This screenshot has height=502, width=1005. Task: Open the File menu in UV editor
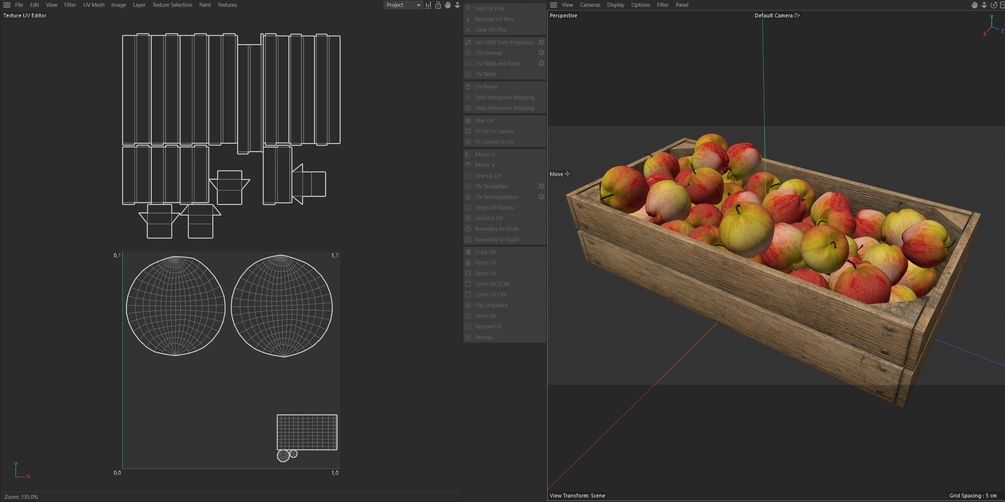tap(19, 4)
